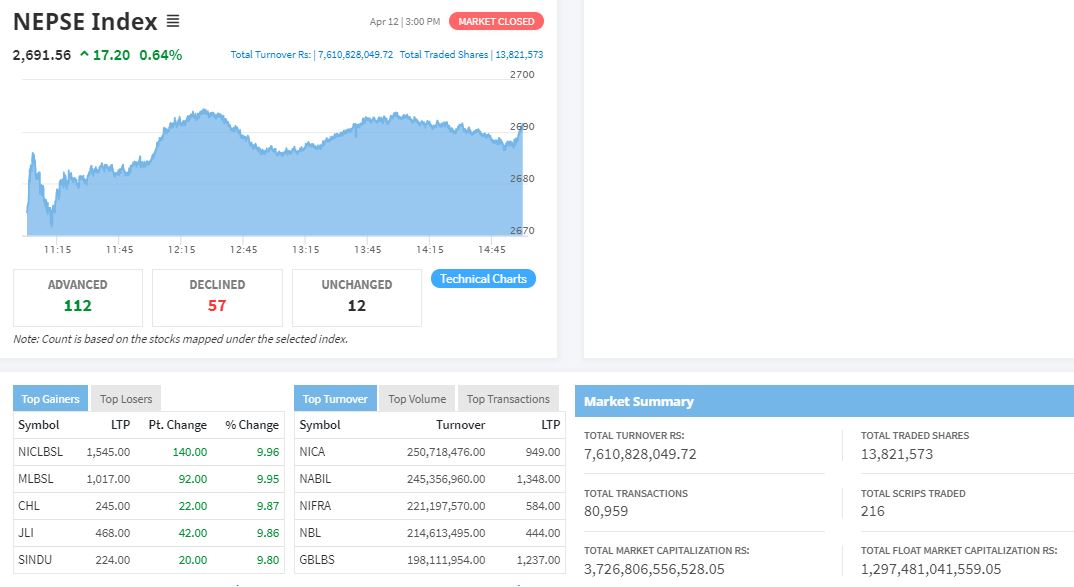Click the MARKET CLOSED status badge

pyautogui.click(x=496, y=21)
